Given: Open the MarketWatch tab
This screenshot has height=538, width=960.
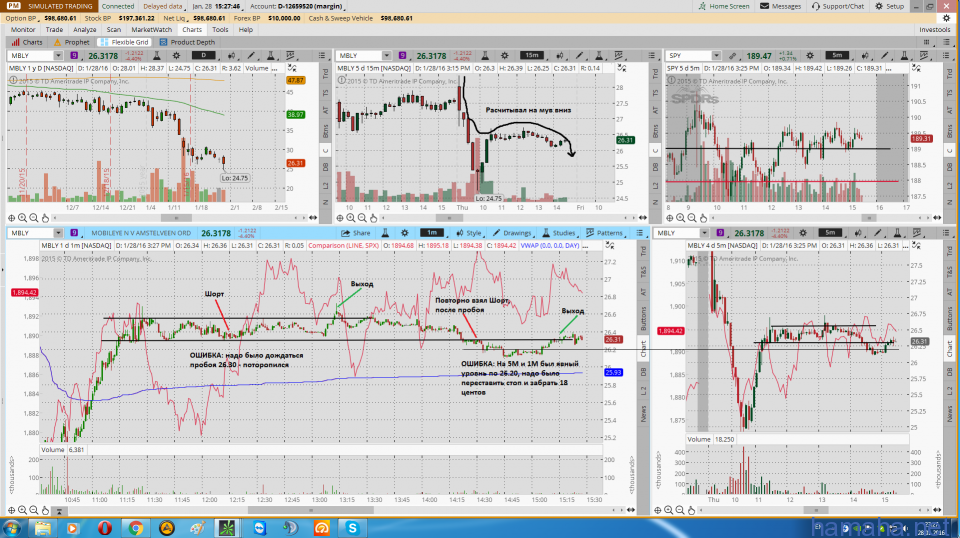Looking at the screenshot, I should click(x=151, y=29).
